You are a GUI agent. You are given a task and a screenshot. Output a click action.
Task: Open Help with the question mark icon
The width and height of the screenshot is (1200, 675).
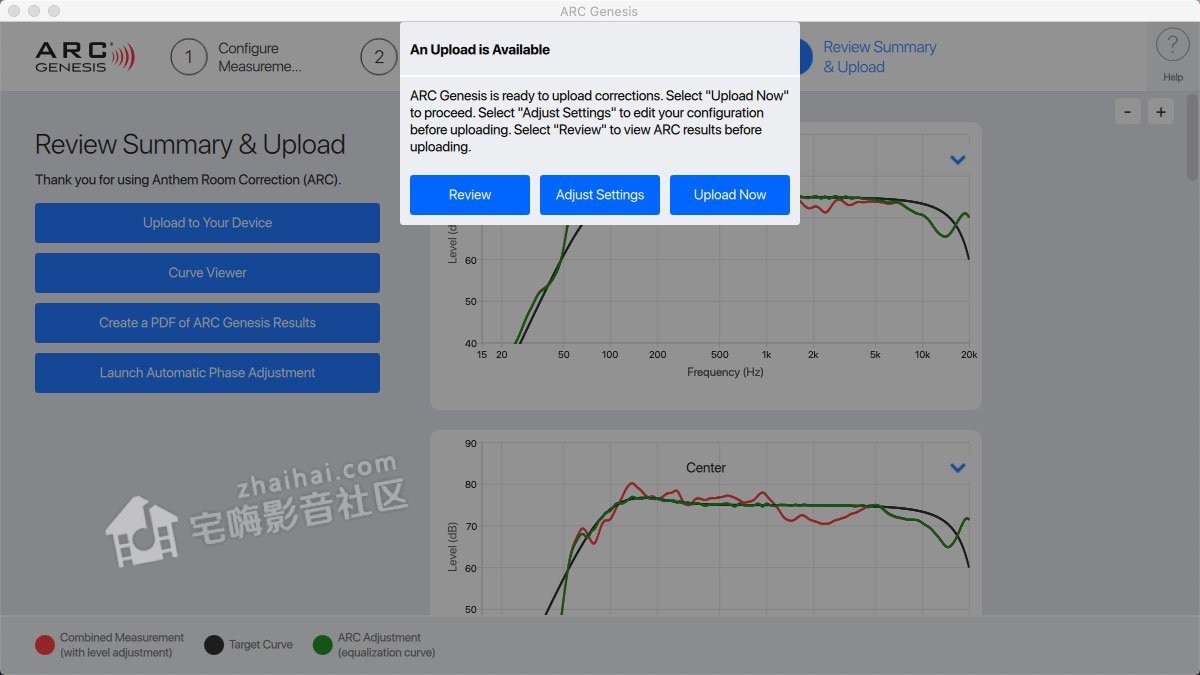point(1172,45)
